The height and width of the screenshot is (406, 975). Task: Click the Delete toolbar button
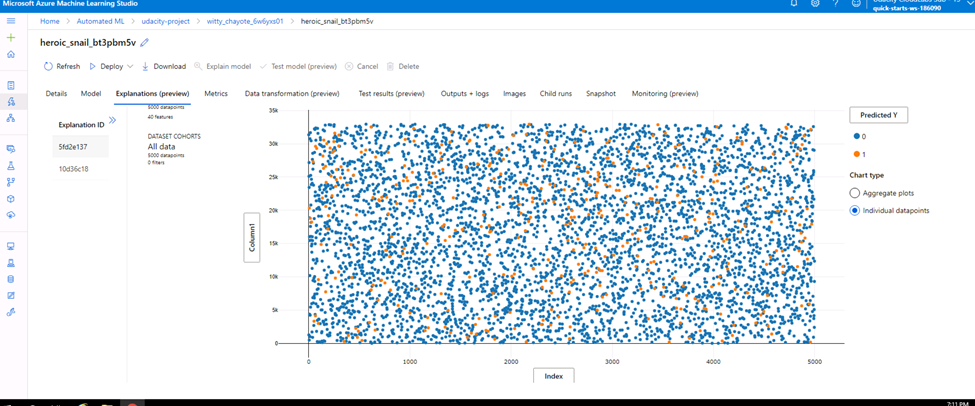403,66
